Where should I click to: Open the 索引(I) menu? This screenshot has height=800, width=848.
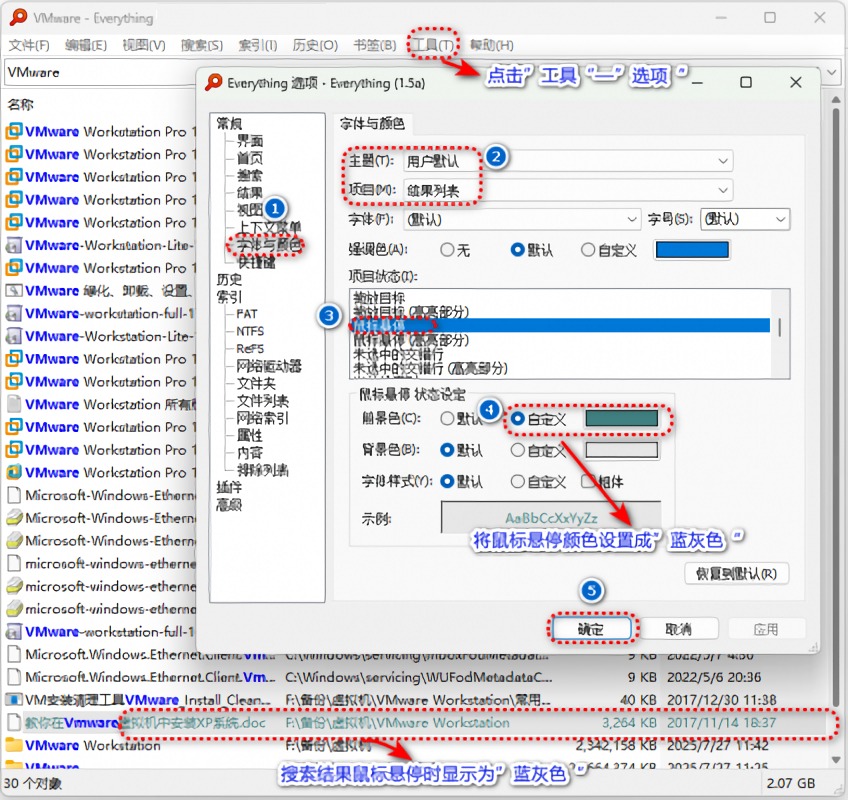coord(258,45)
